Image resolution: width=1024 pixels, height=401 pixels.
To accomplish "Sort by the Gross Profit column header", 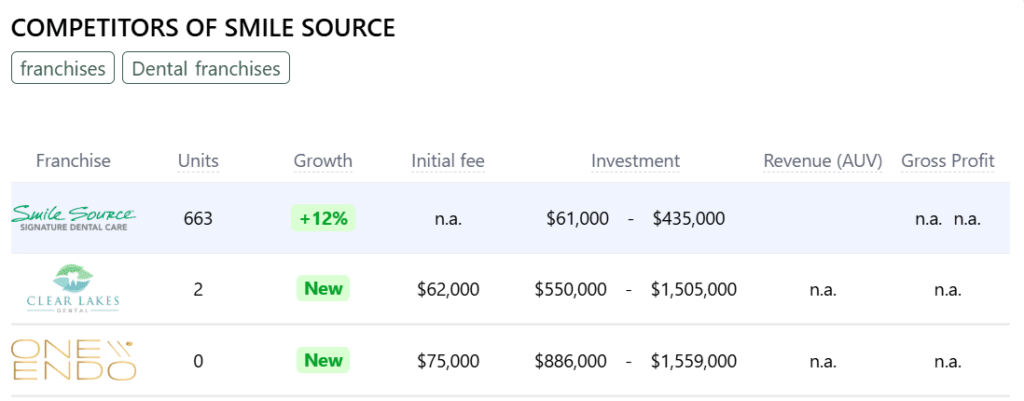I will [x=948, y=161].
